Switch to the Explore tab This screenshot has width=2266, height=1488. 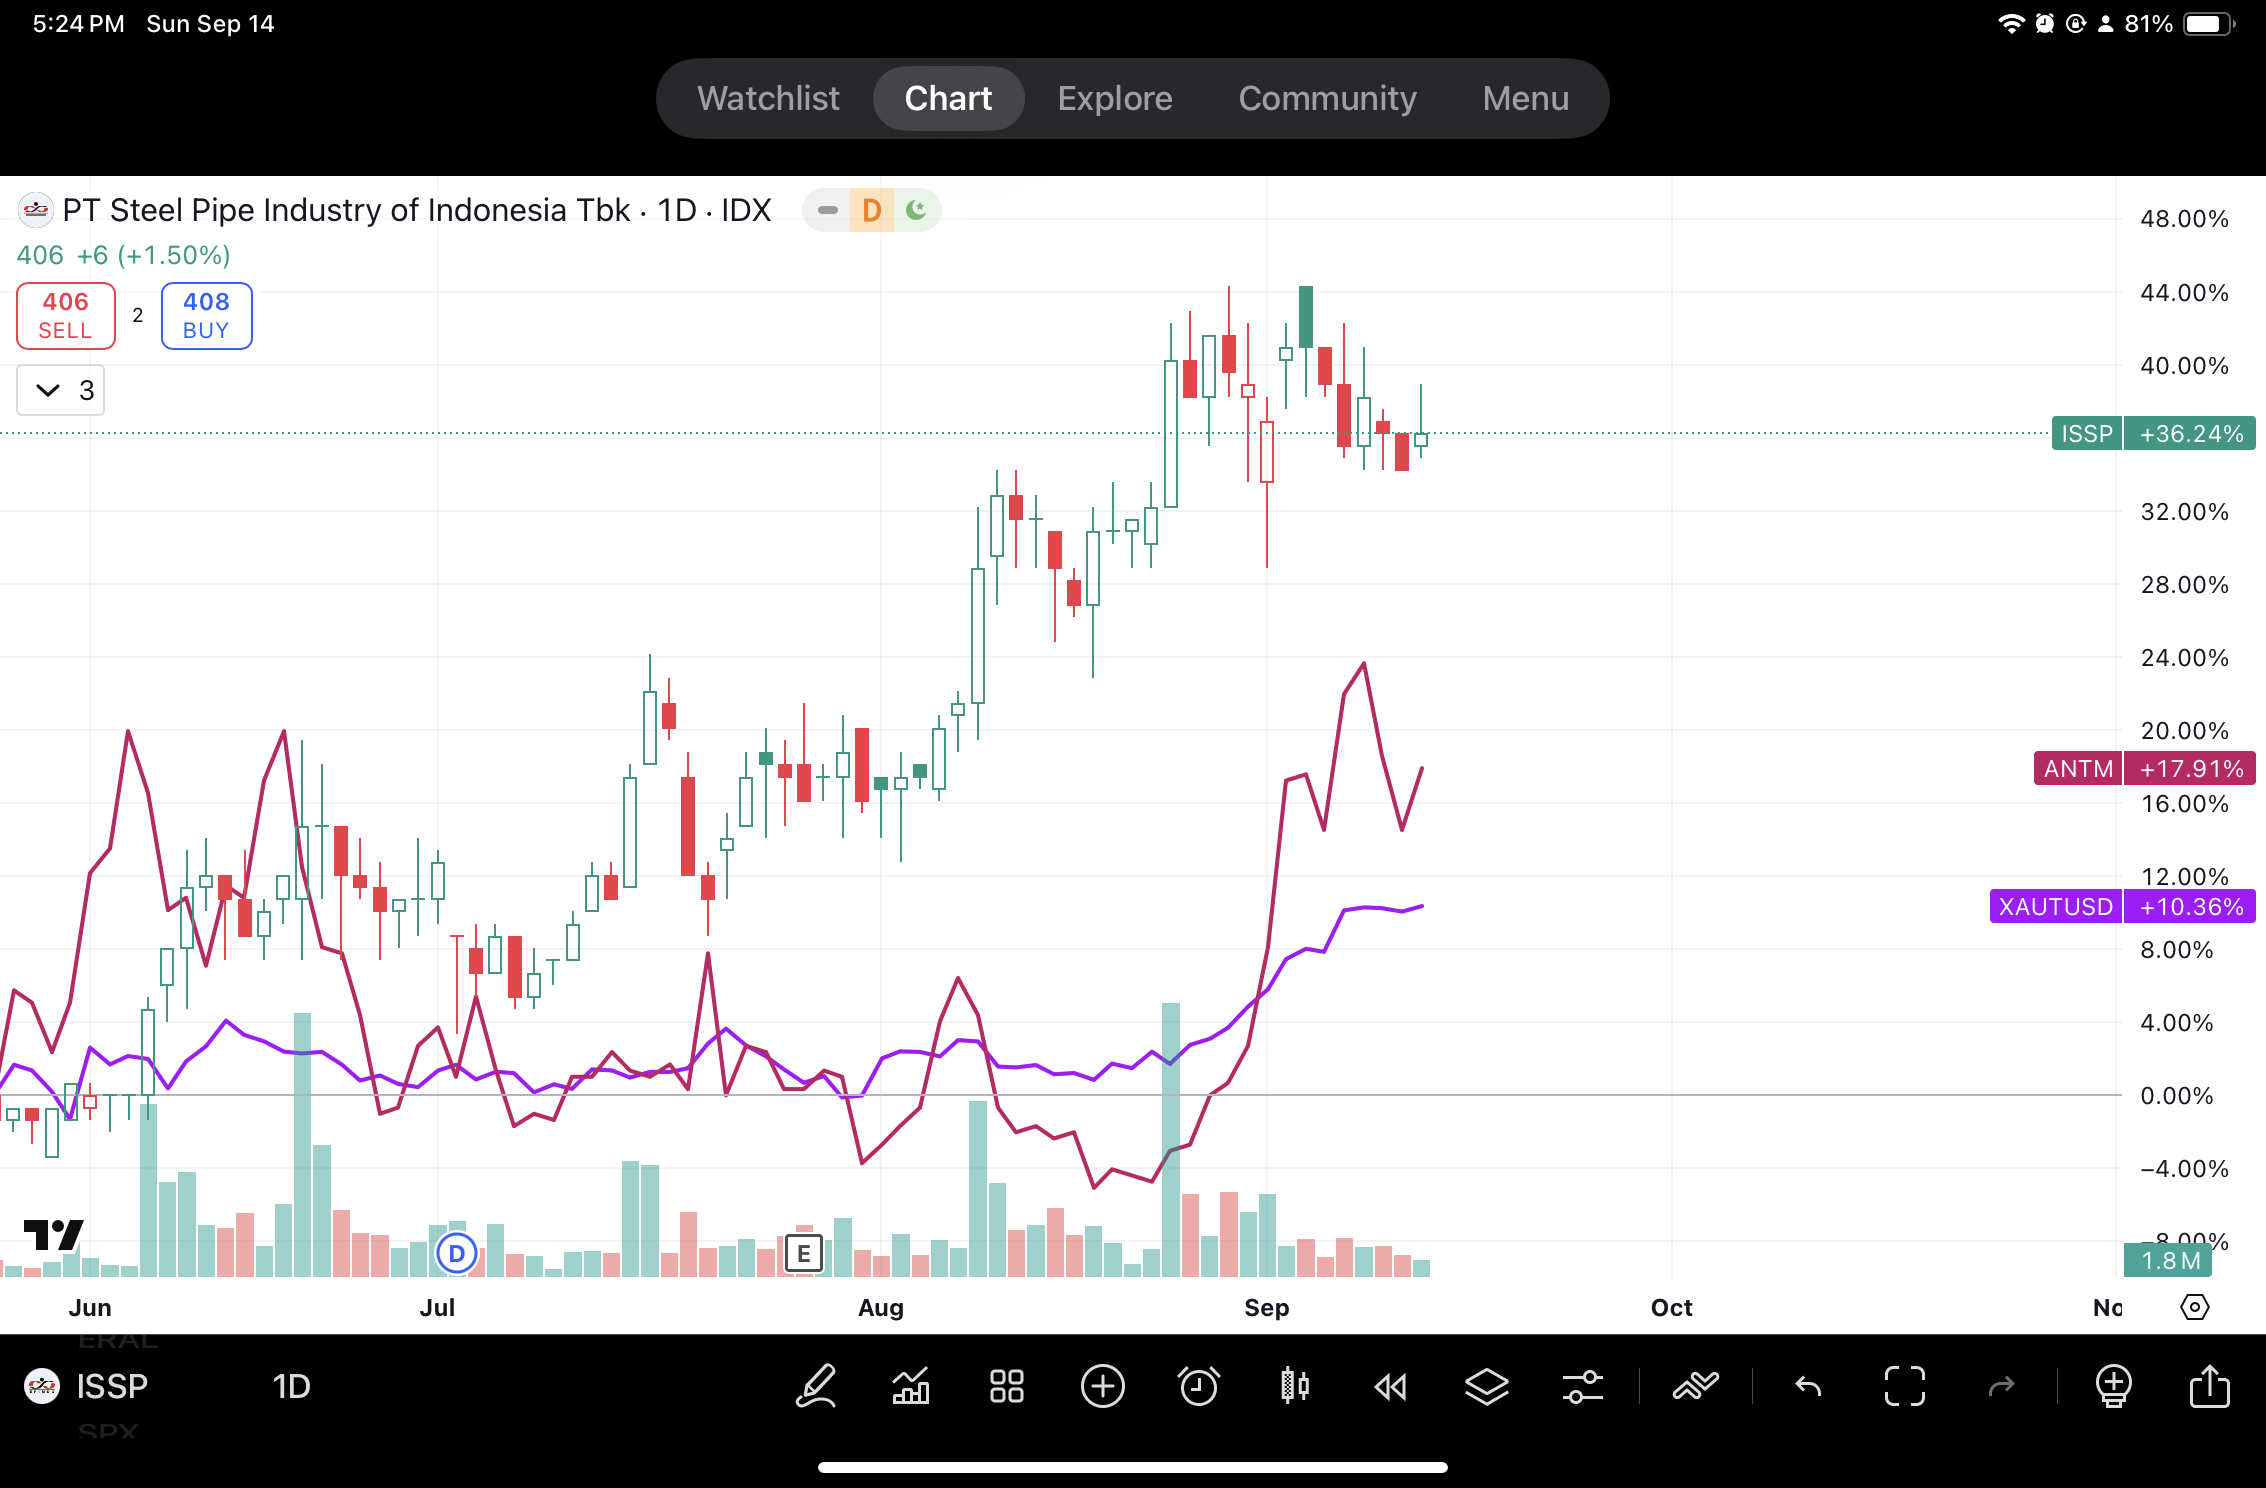click(x=1115, y=98)
